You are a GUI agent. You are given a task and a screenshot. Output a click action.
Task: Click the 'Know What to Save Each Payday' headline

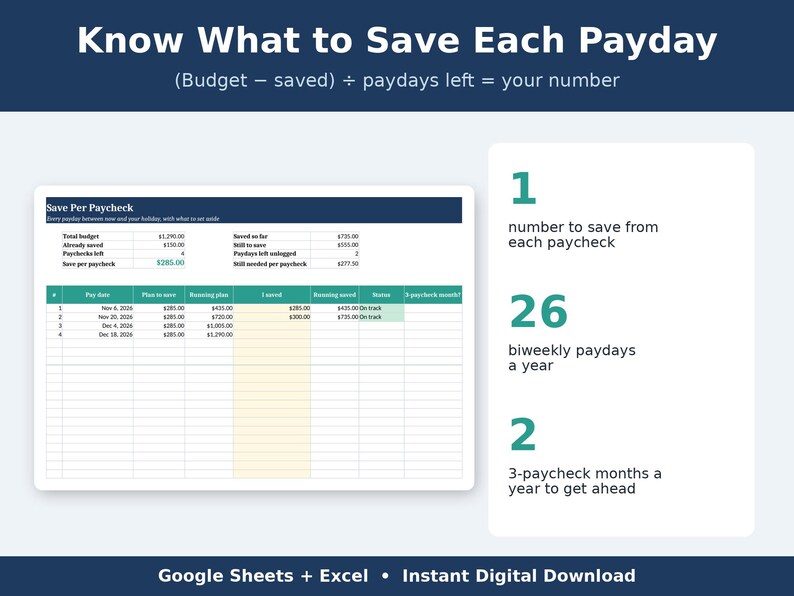397,41
